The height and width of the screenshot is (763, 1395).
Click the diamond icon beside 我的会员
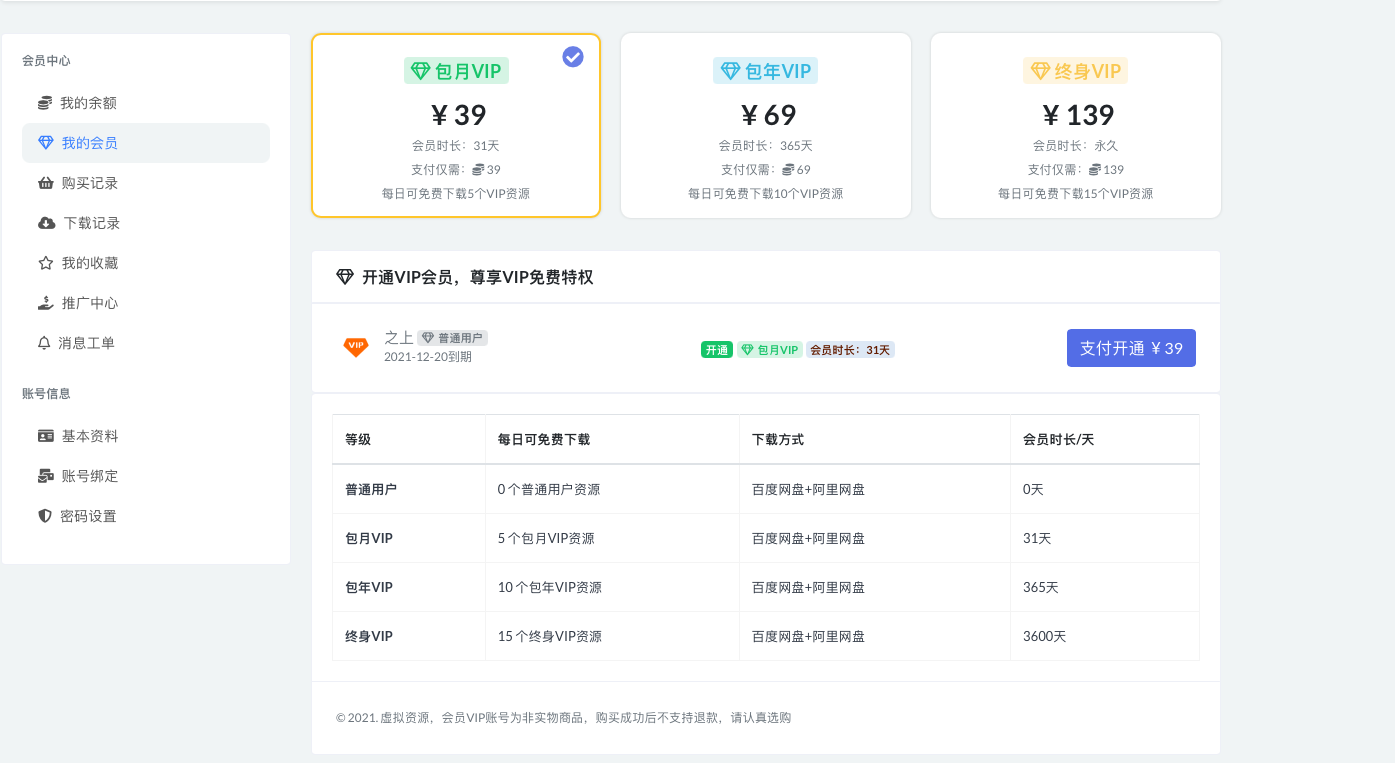(x=45, y=143)
